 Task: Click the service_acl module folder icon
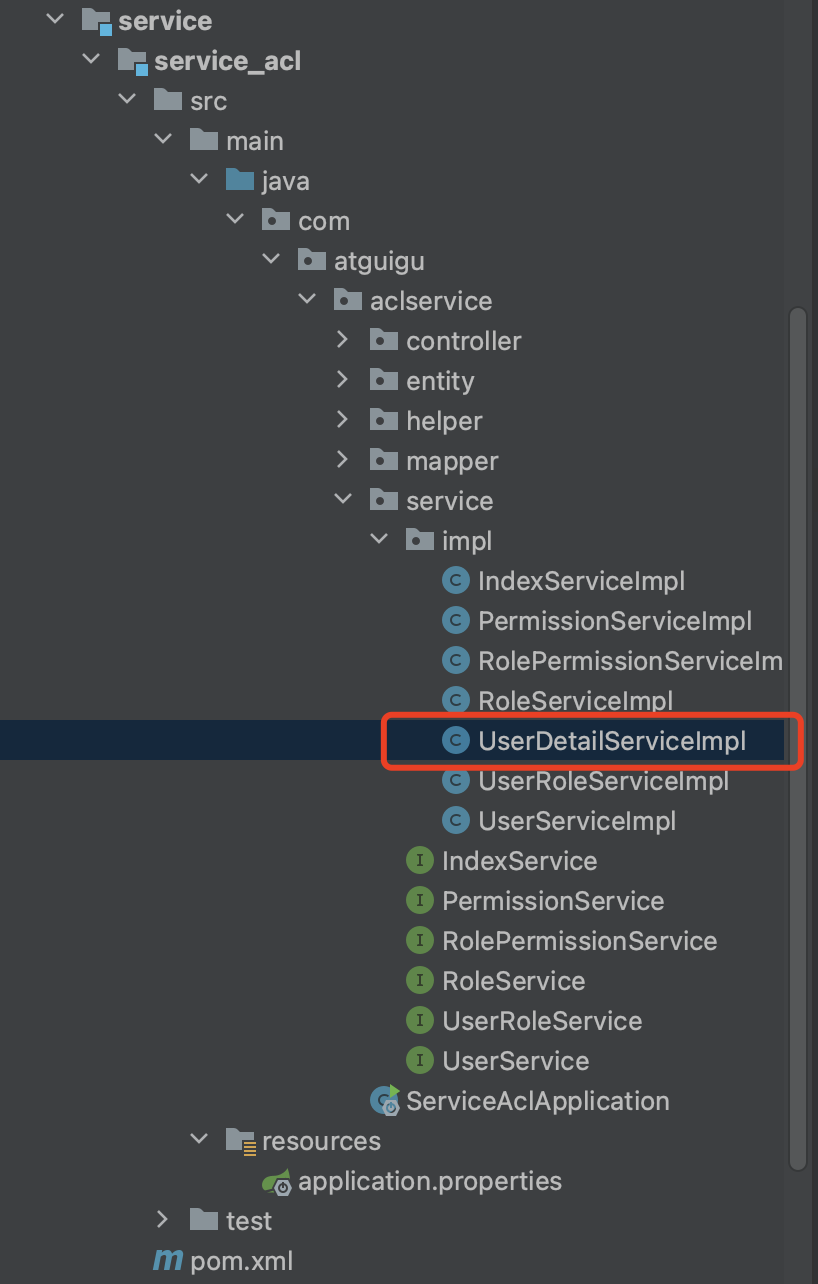point(132,61)
